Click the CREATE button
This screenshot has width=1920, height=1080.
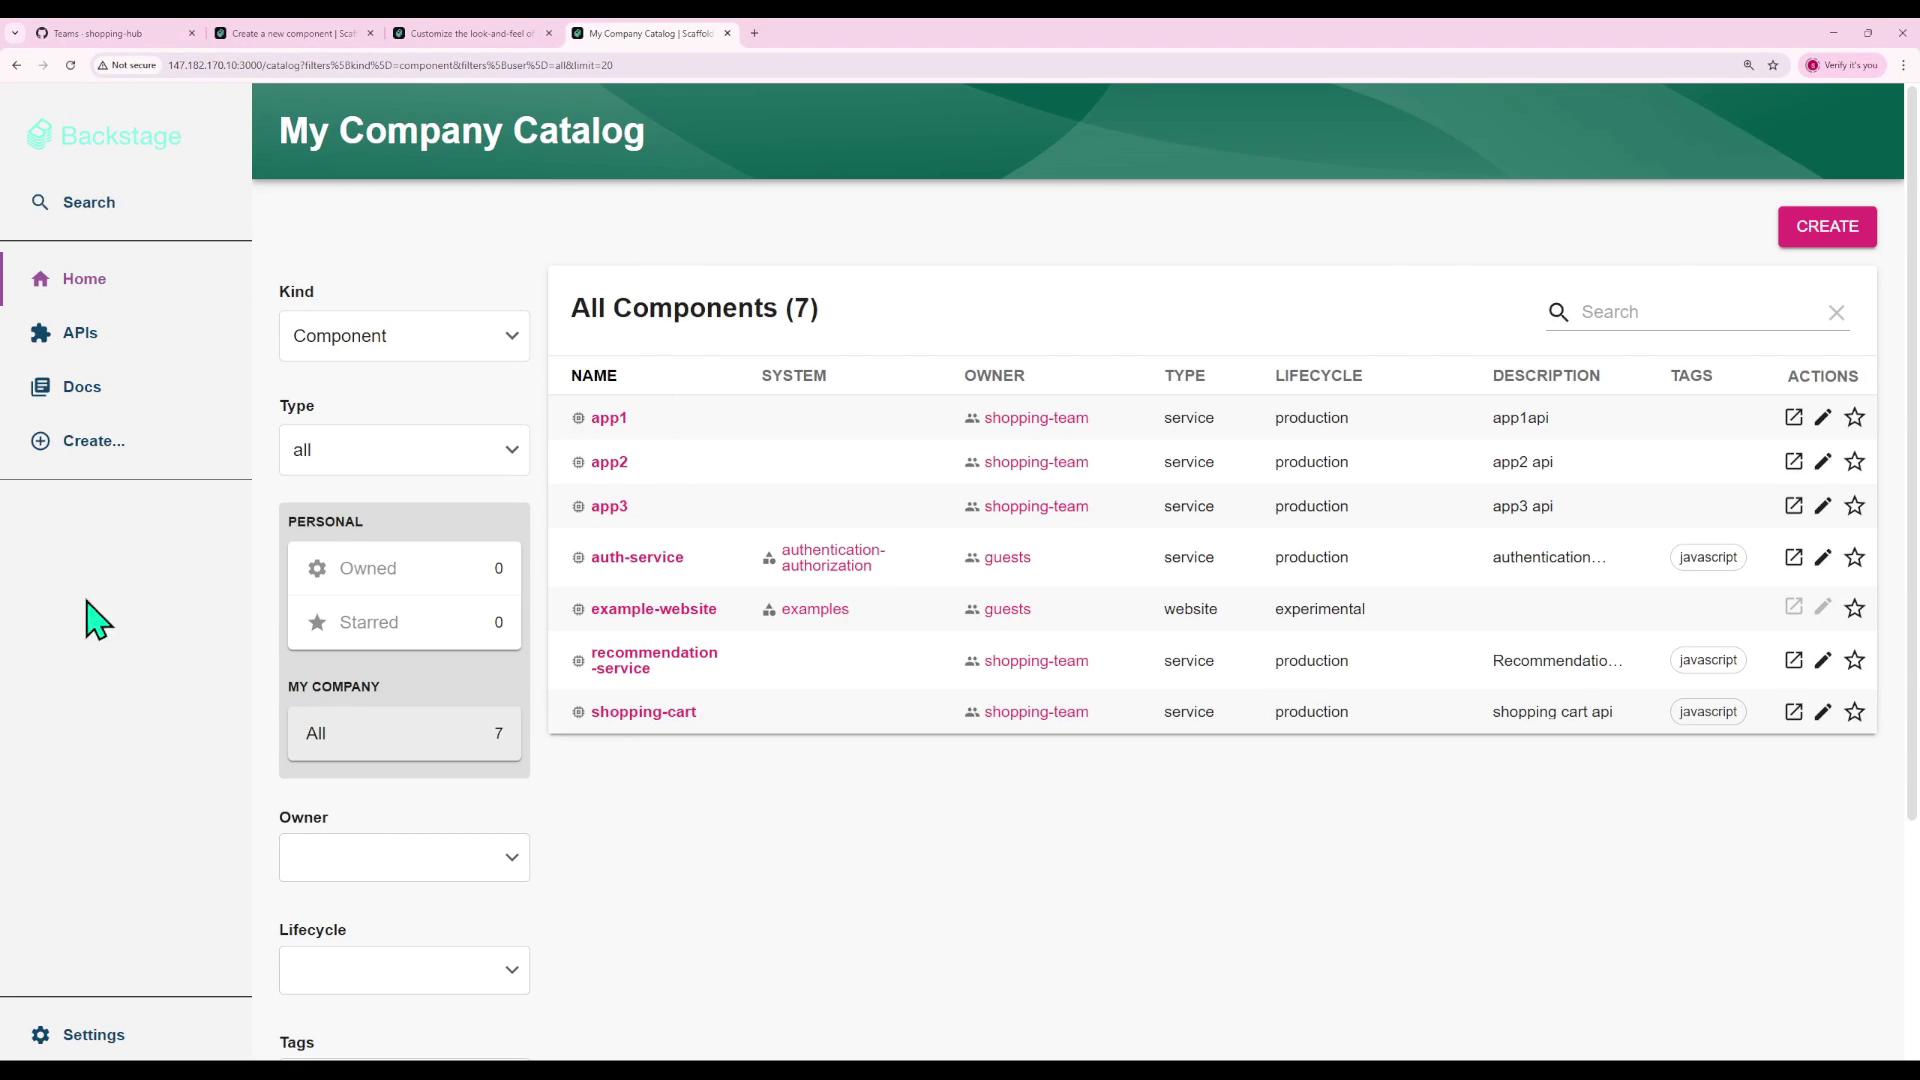(x=1827, y=226)
